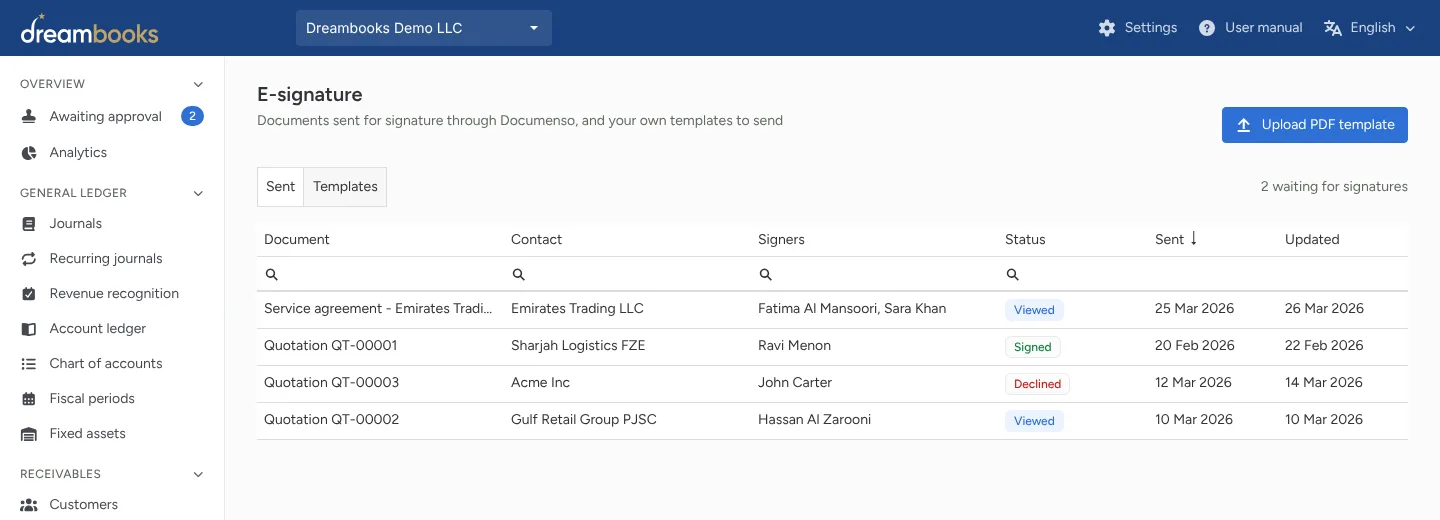
Task: Collapse the GENERAL LEDGER sidebar section
Action: pos(198,193)
